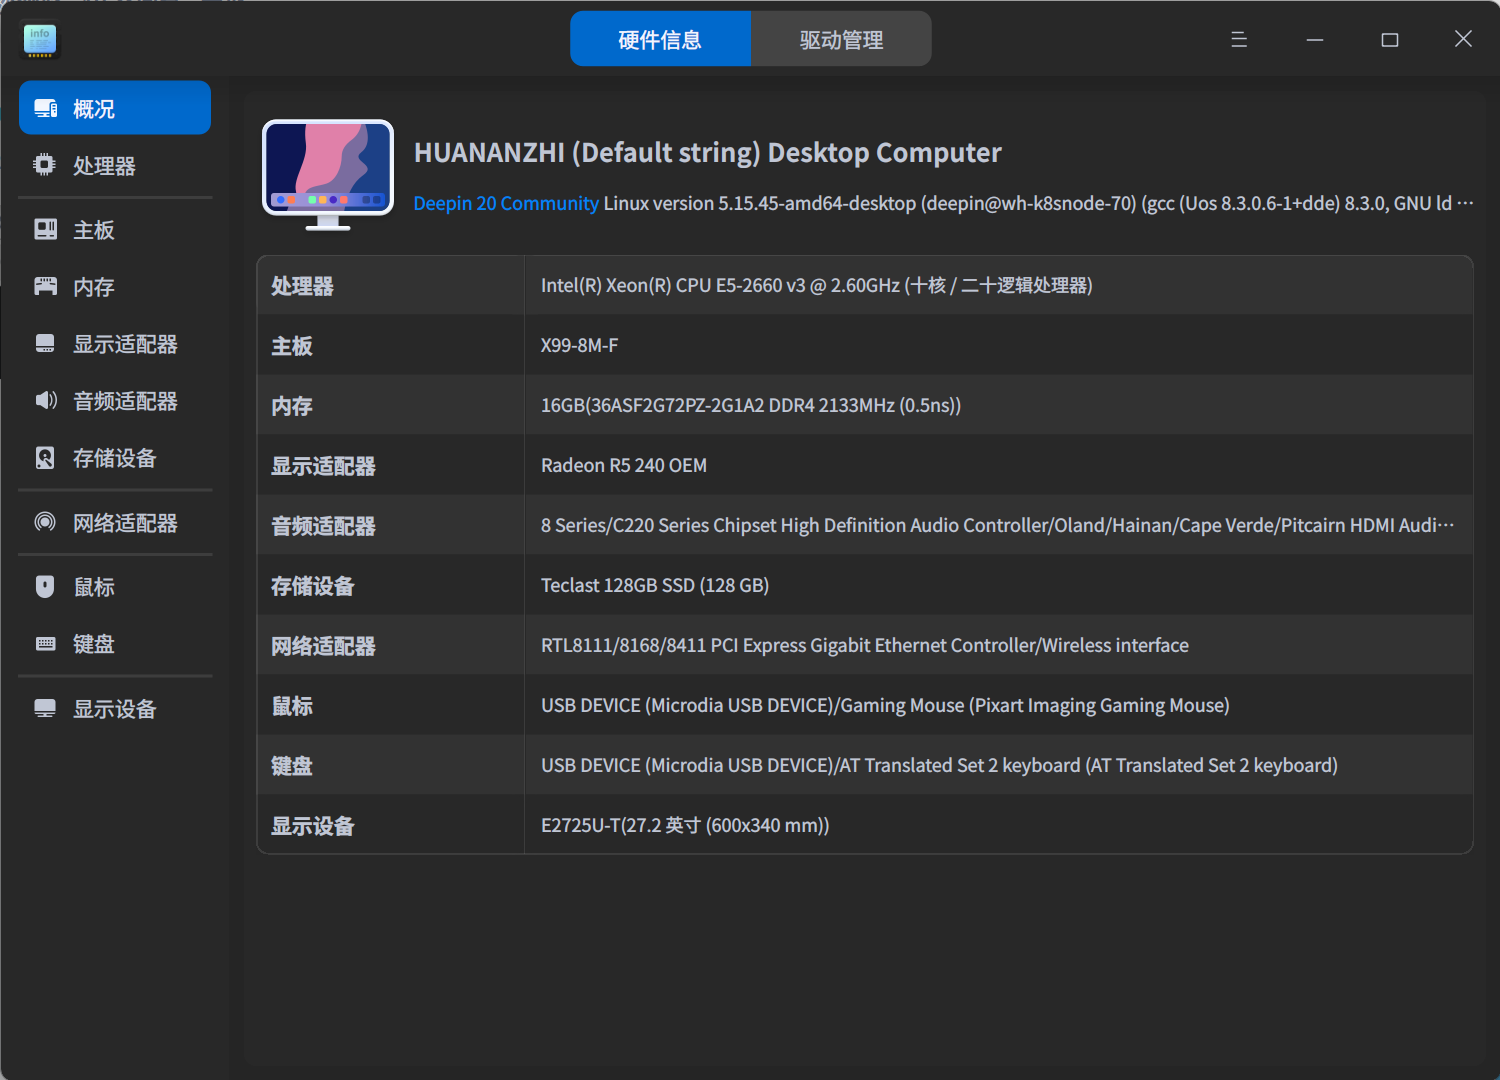1500x1080 pixels.
Task: Switch to the 驱动管理 tab
Action: click(841, 39)
